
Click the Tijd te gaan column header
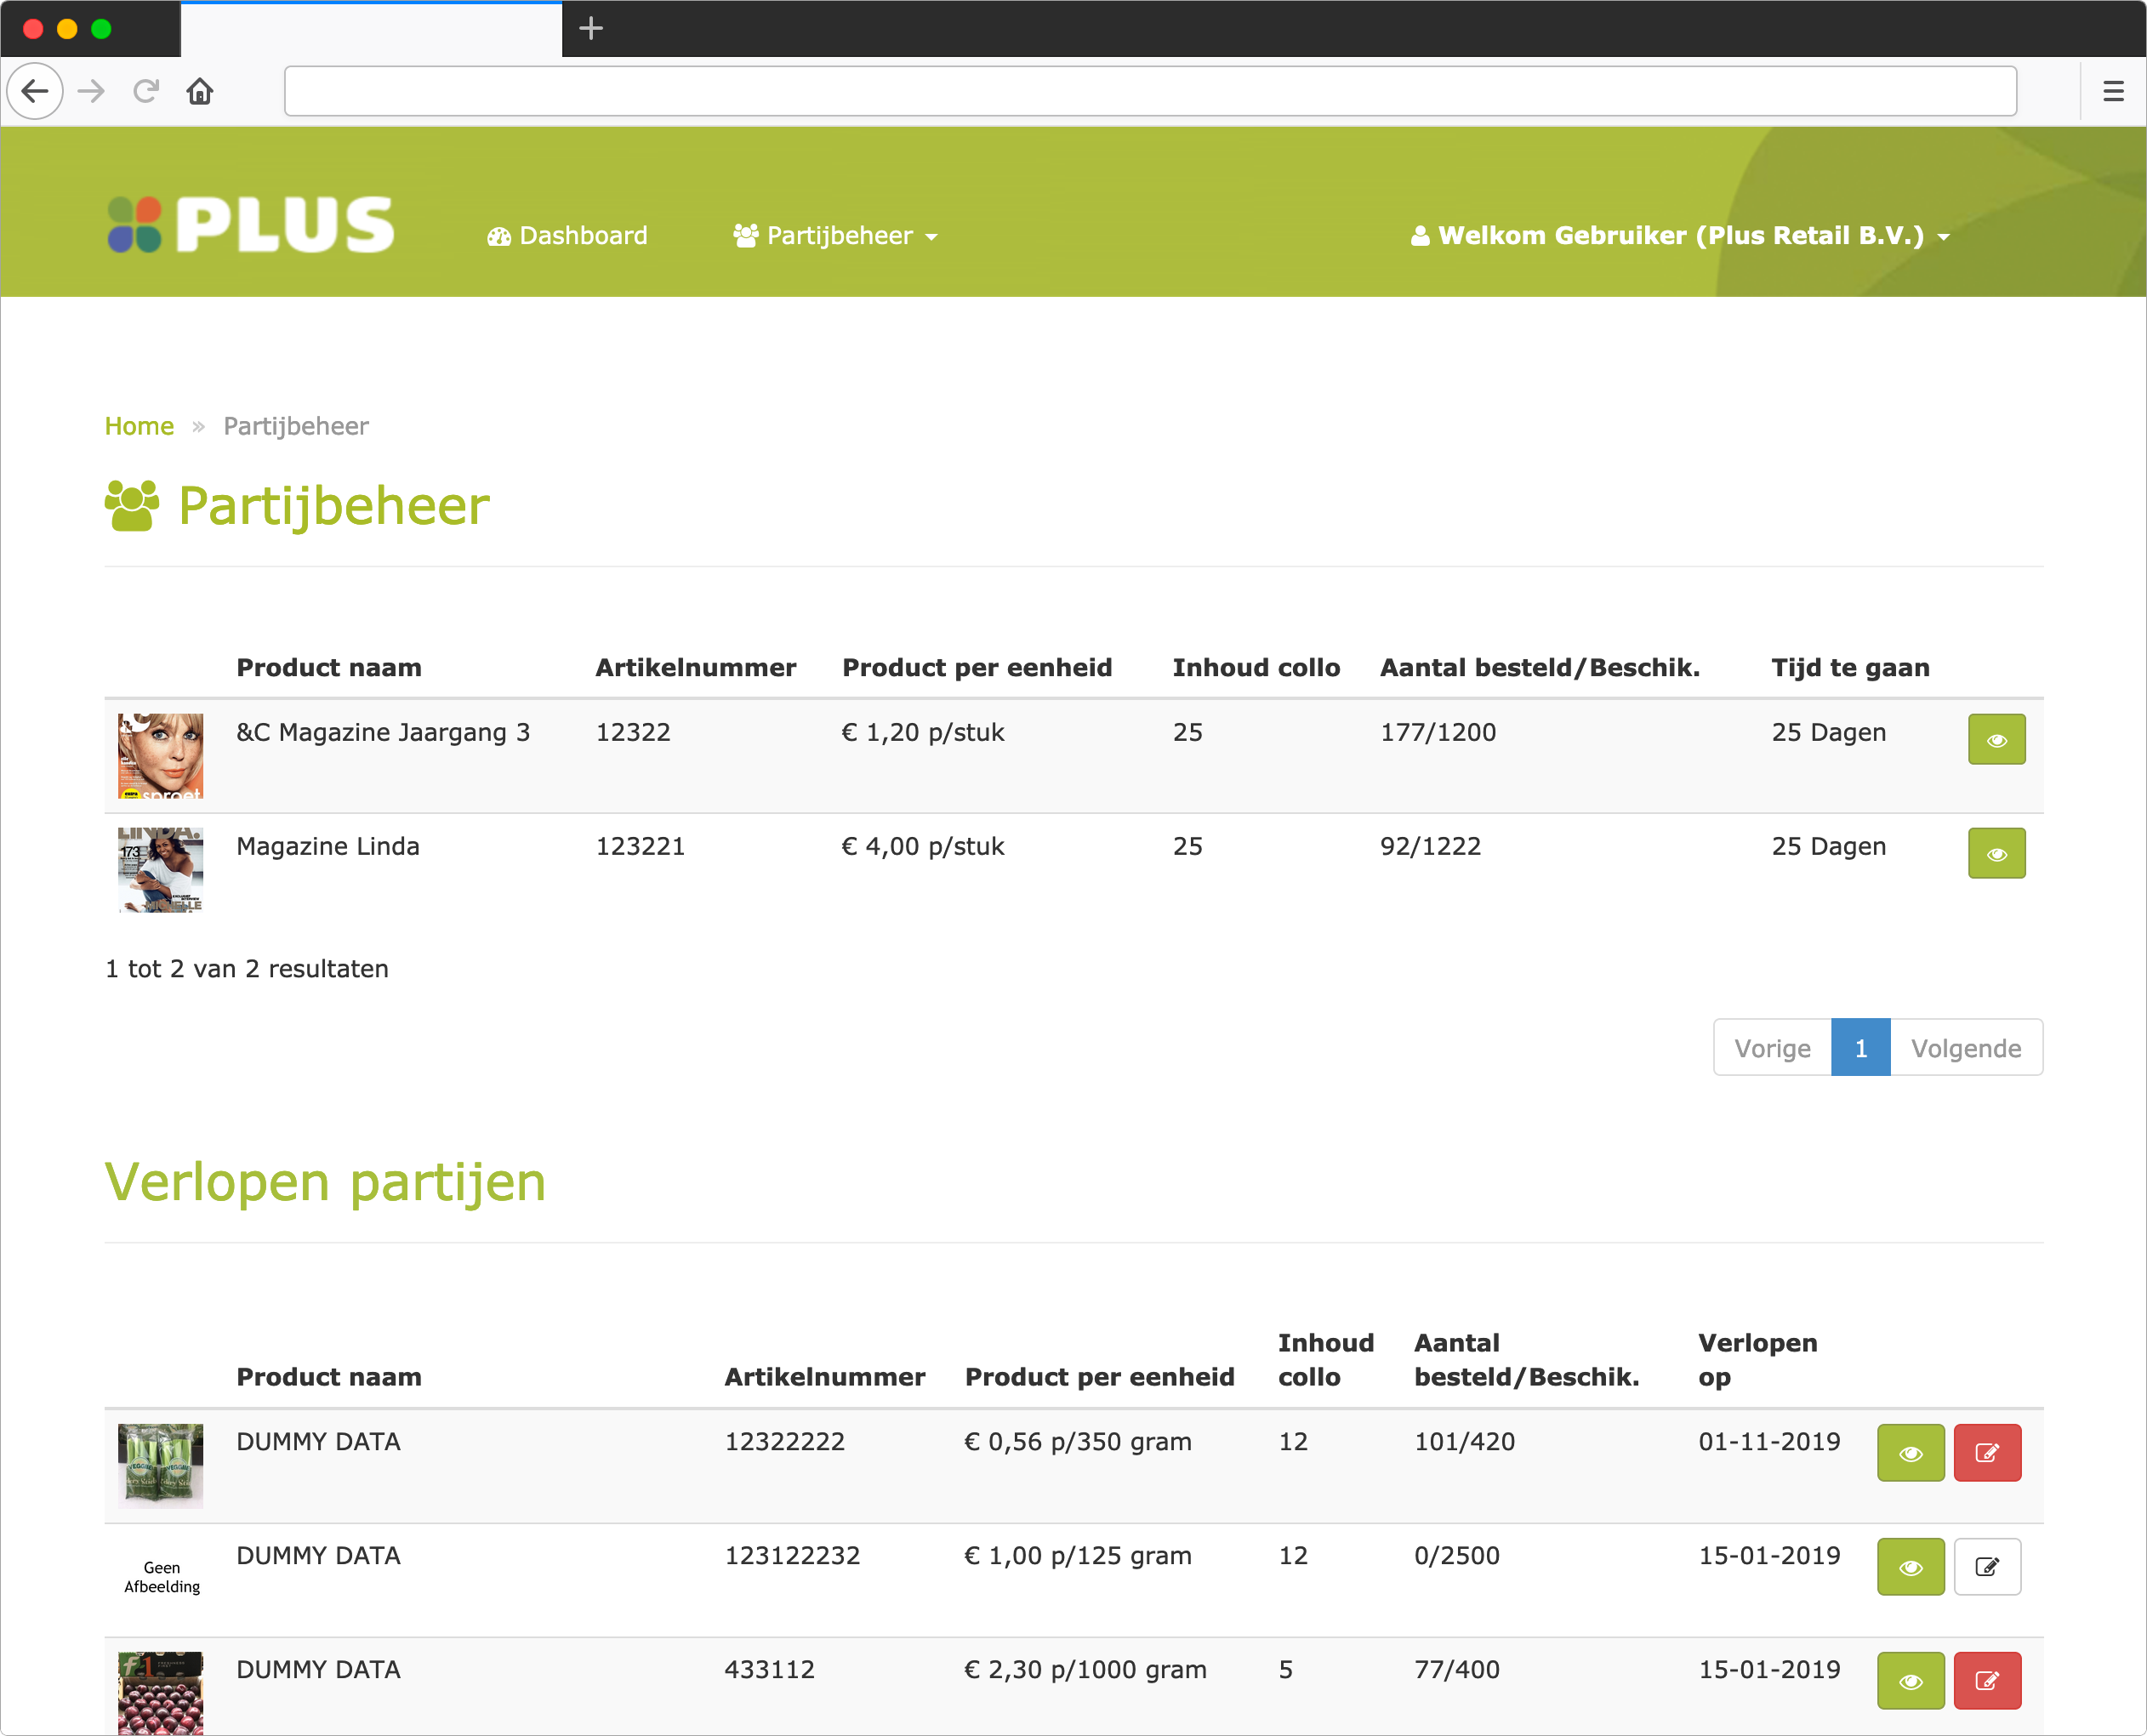[1850, 668]
